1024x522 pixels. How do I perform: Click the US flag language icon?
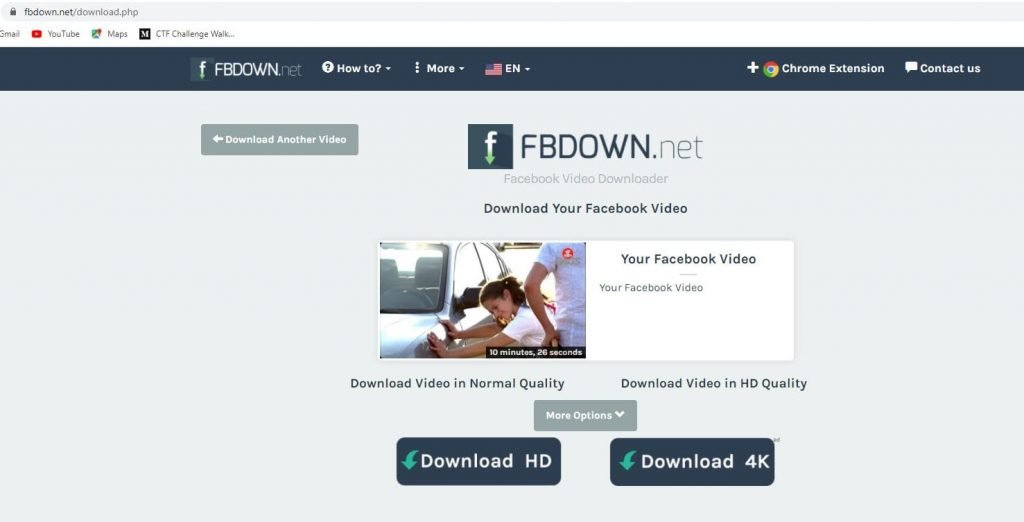pyautogui.click(x=493, y=69)
